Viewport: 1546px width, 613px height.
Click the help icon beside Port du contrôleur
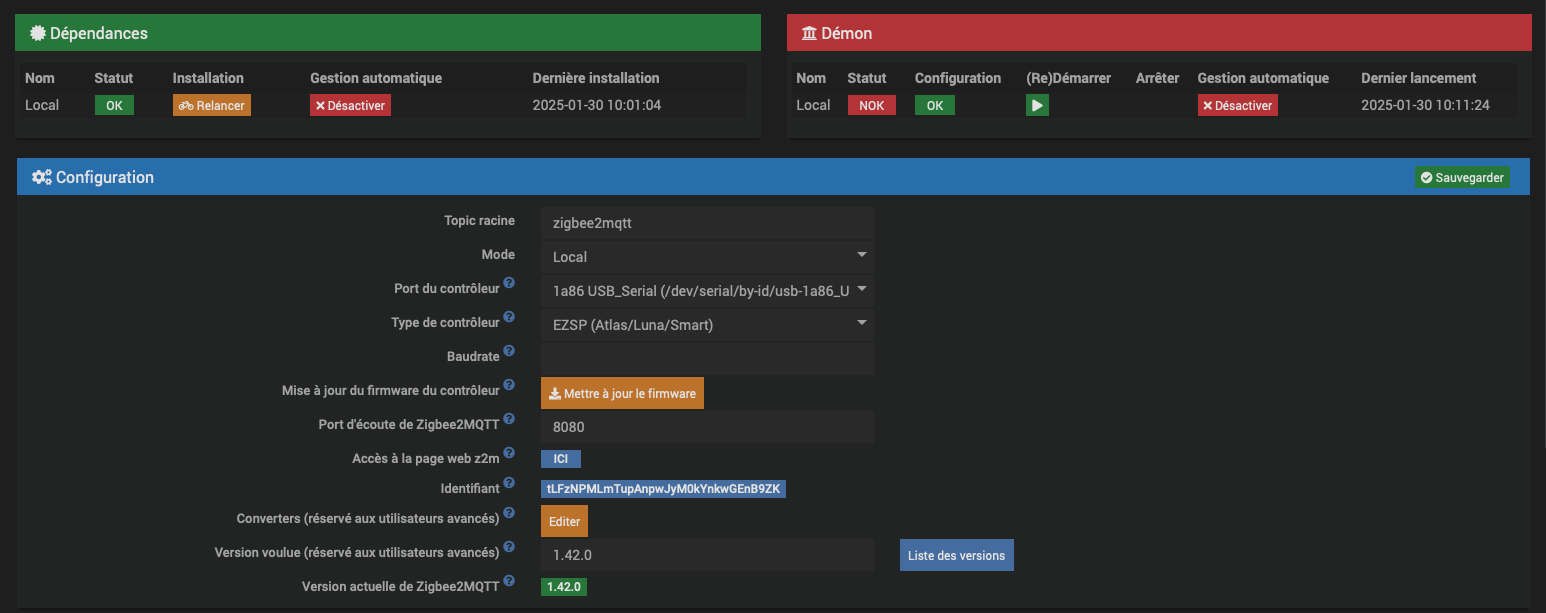509,284
